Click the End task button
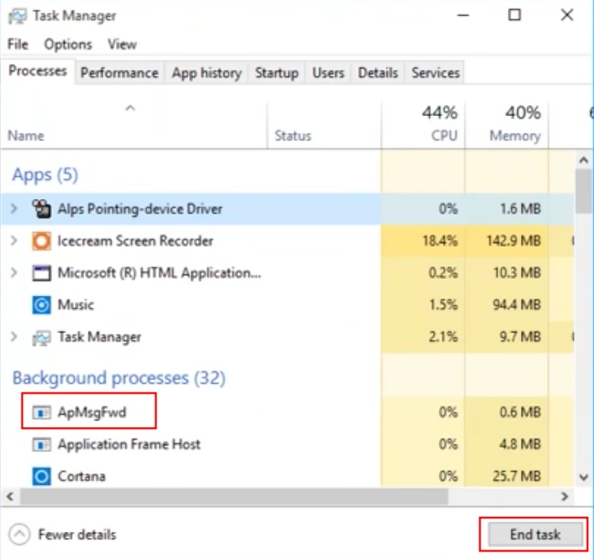 pyautogui.click(x=535, y=535)
